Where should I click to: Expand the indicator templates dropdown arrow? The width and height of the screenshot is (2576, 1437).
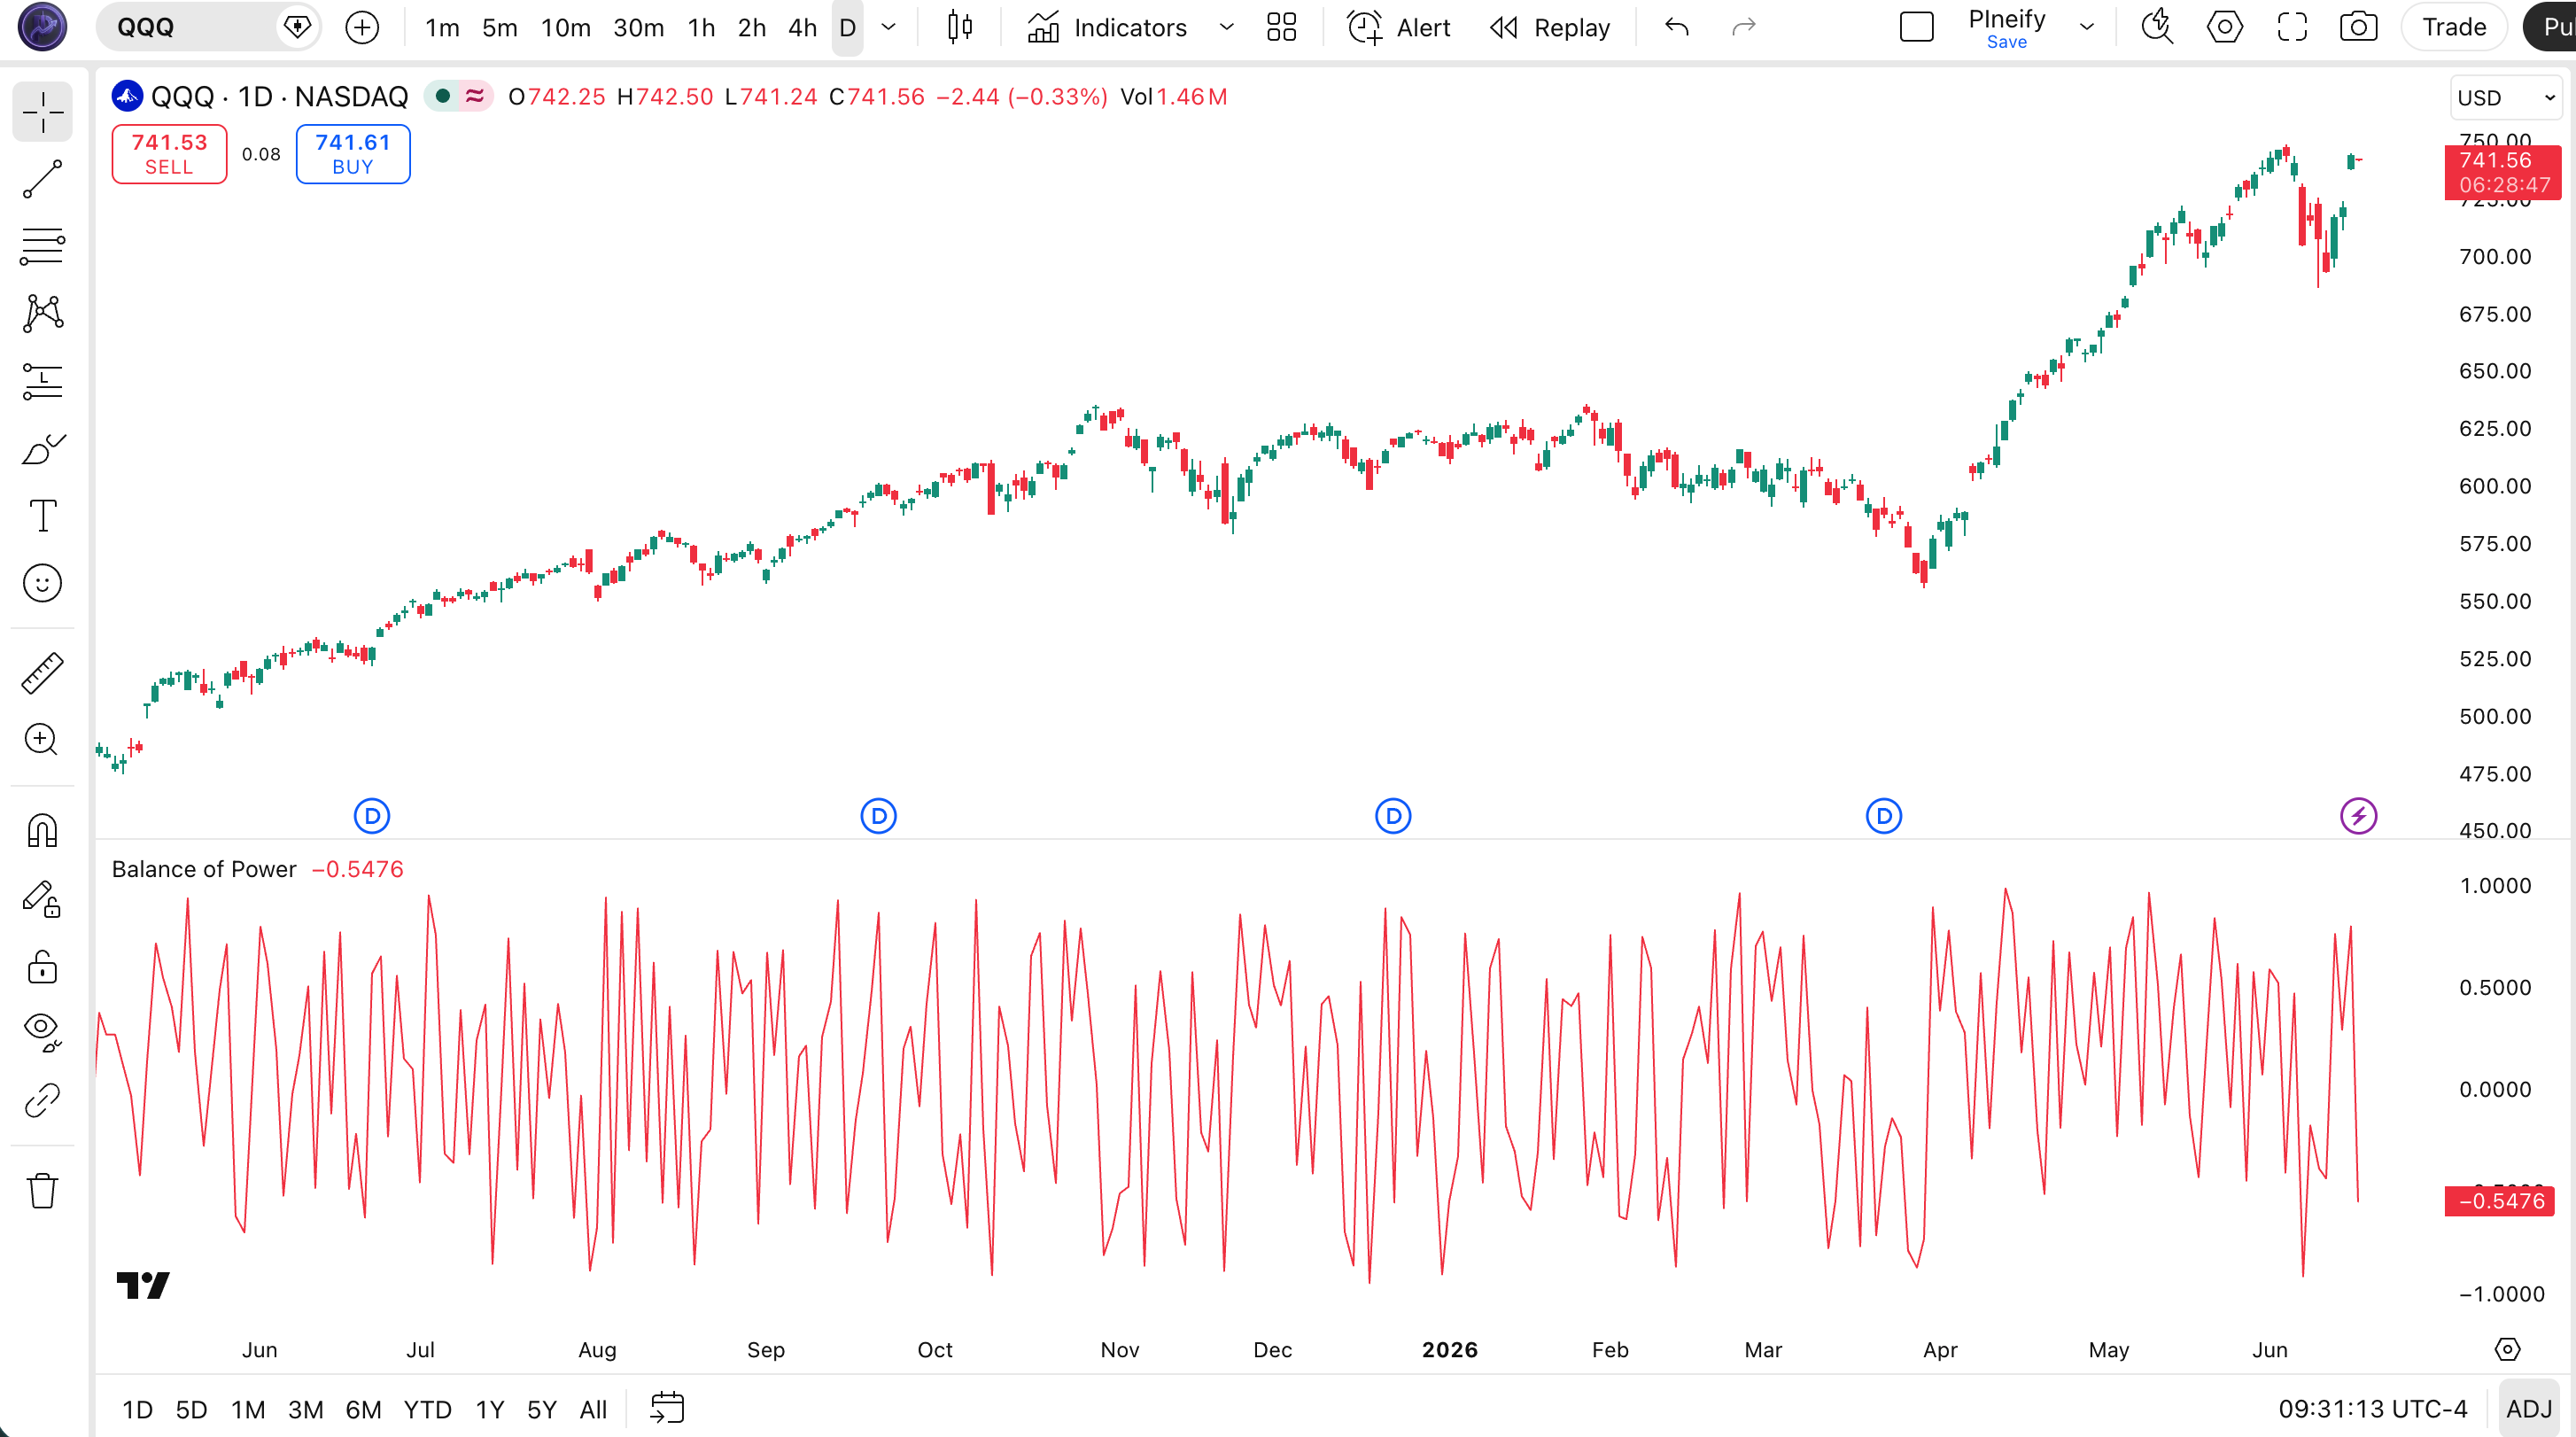(x=1226, y=27)
